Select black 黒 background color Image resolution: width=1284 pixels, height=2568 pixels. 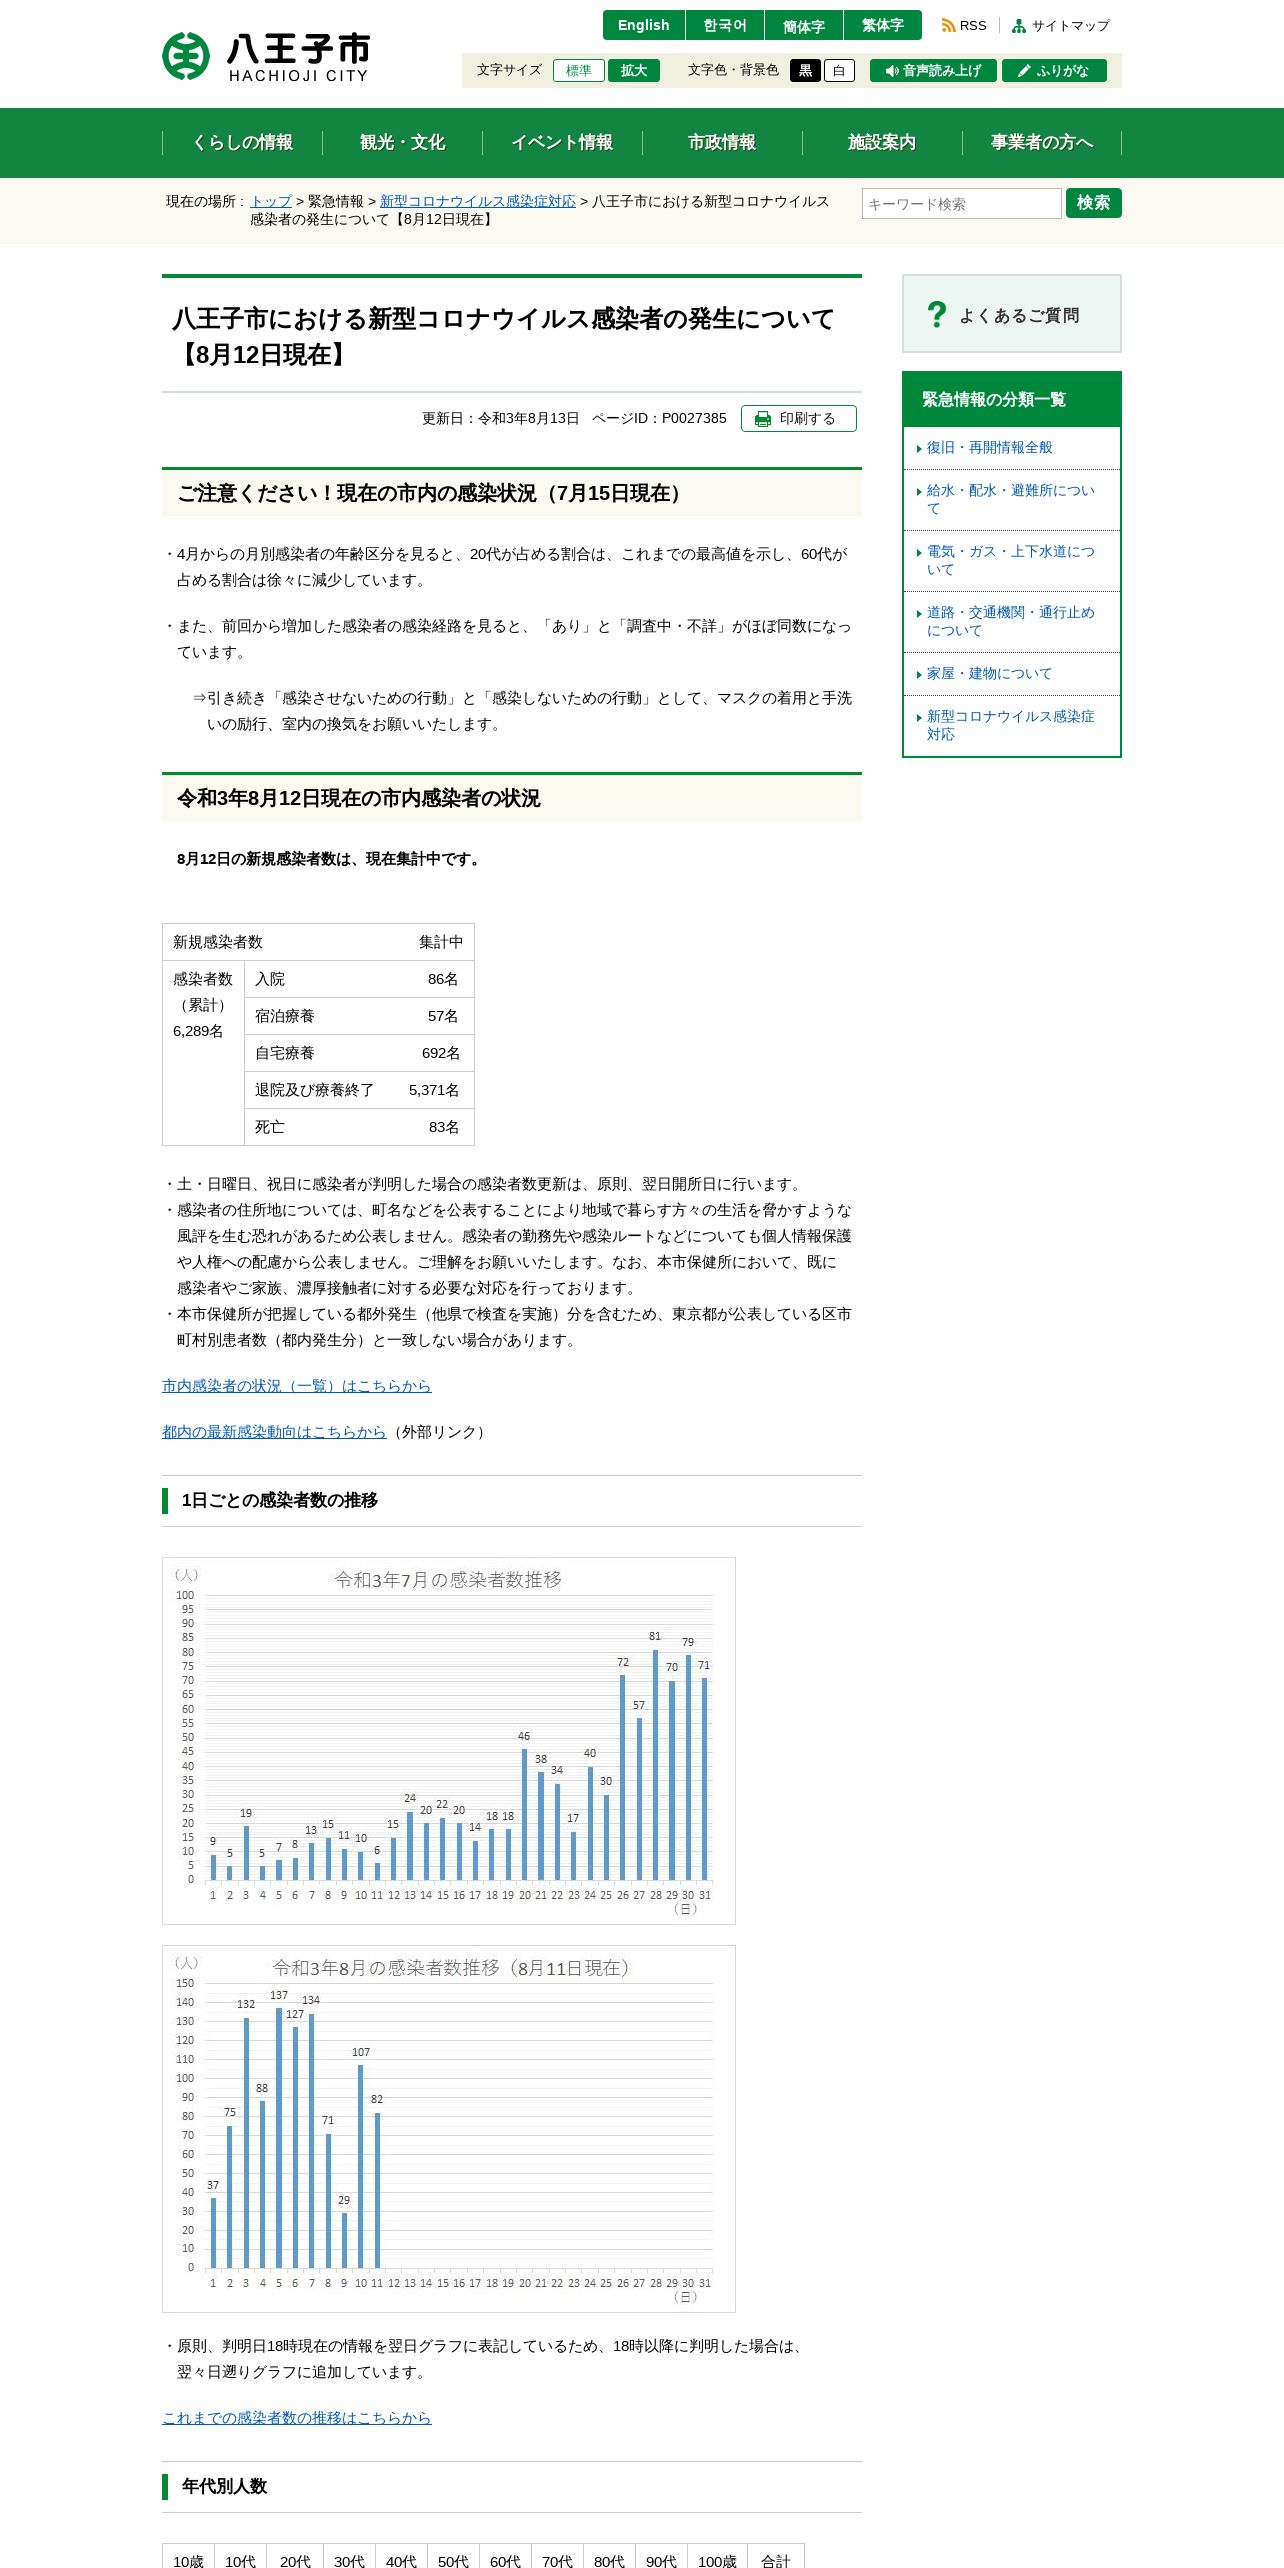(805, 70)
